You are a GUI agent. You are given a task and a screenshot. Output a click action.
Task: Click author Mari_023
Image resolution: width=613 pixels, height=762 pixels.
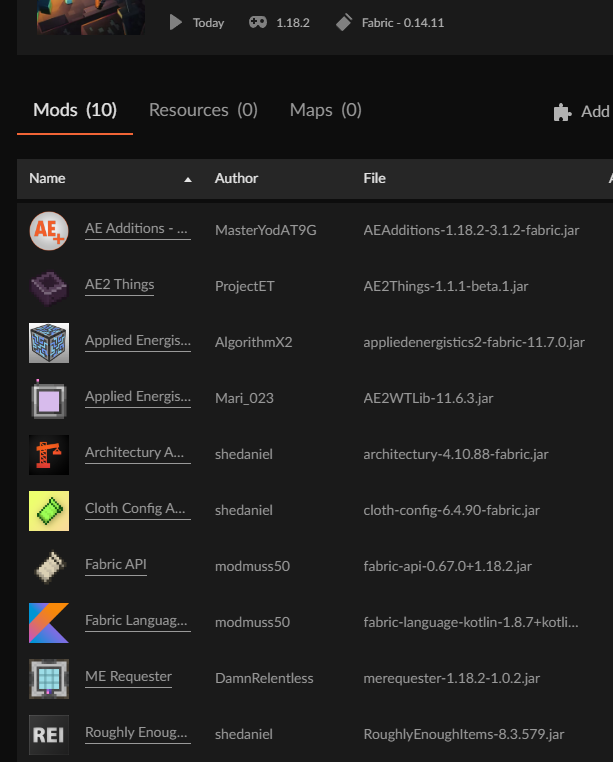click(244, 398)
